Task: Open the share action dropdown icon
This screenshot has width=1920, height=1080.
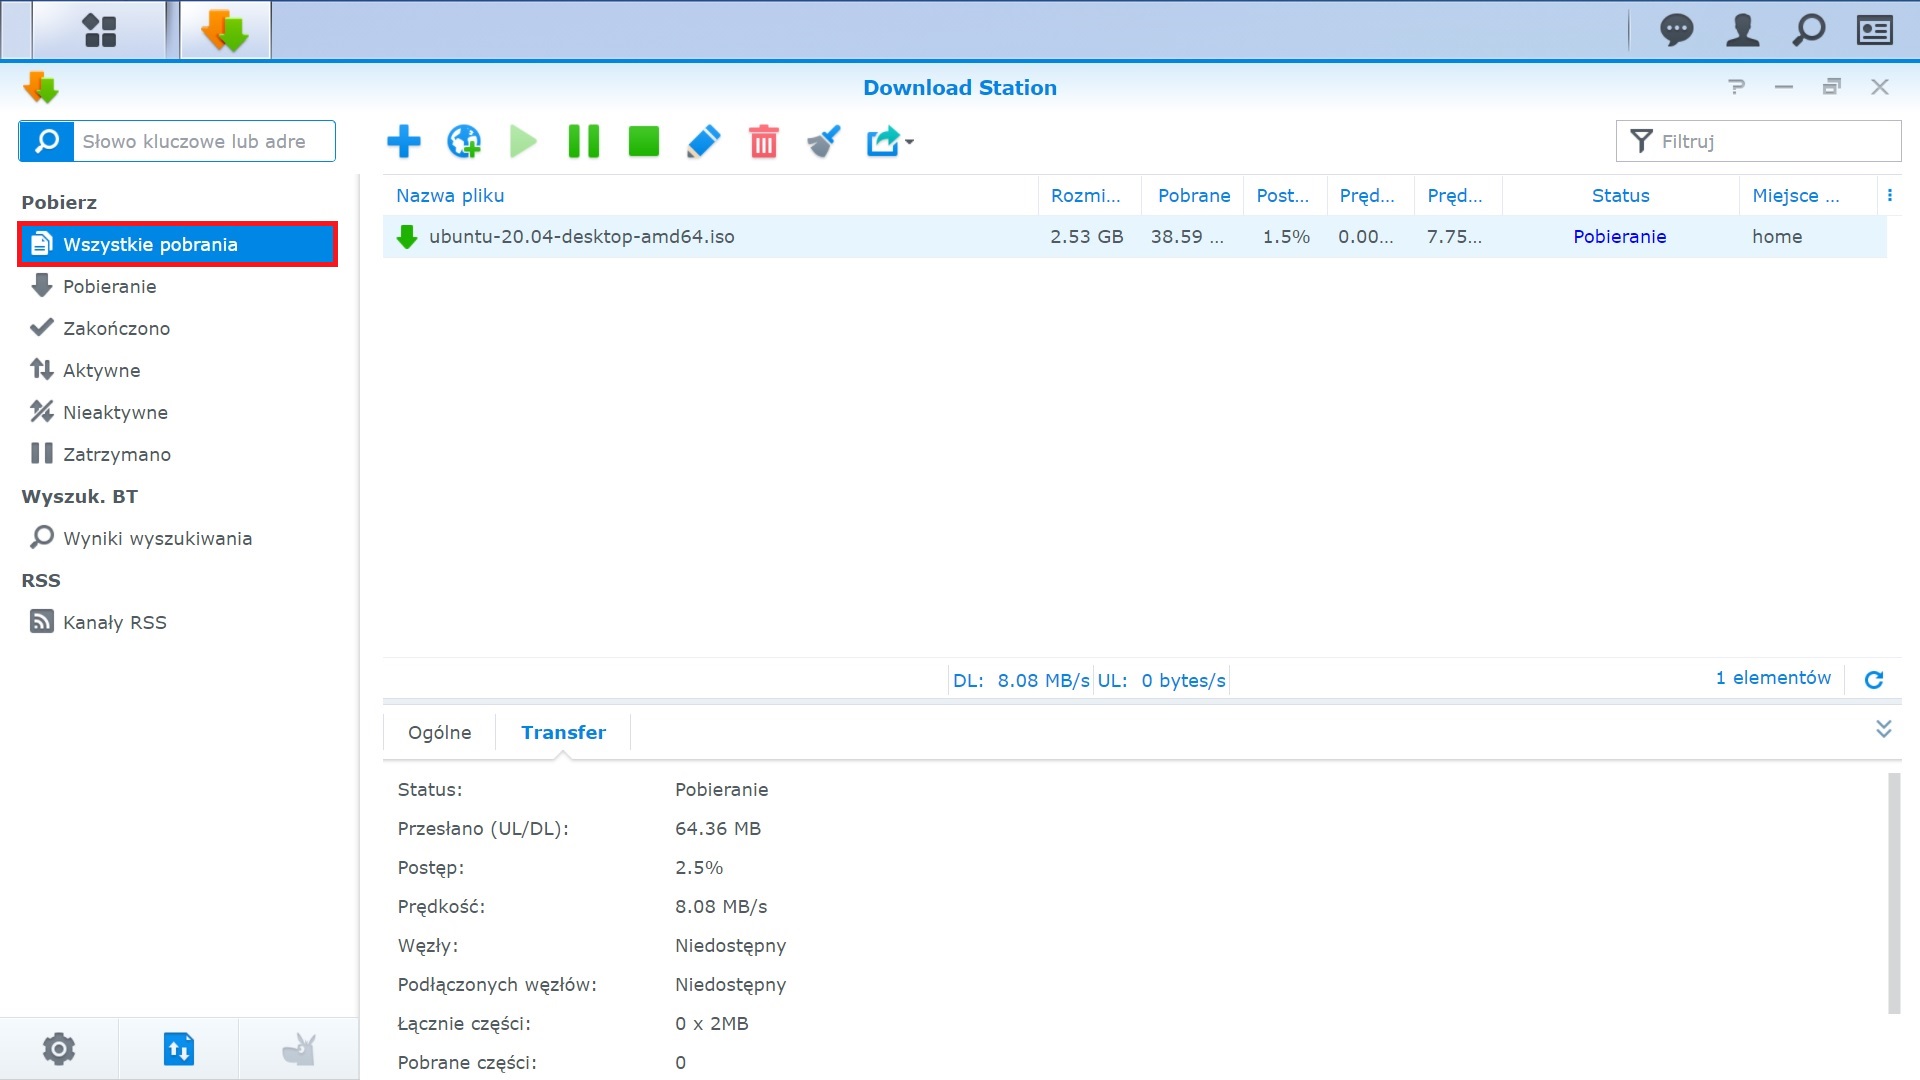Action: coord(889,141)
